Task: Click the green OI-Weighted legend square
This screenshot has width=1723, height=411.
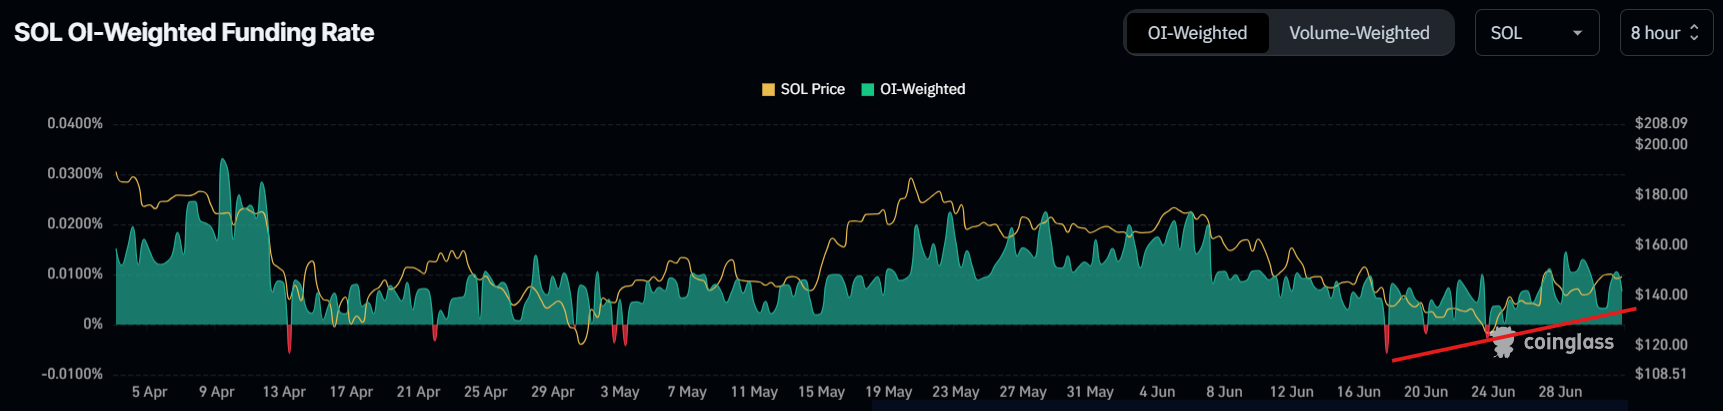Action: [868, 89]
